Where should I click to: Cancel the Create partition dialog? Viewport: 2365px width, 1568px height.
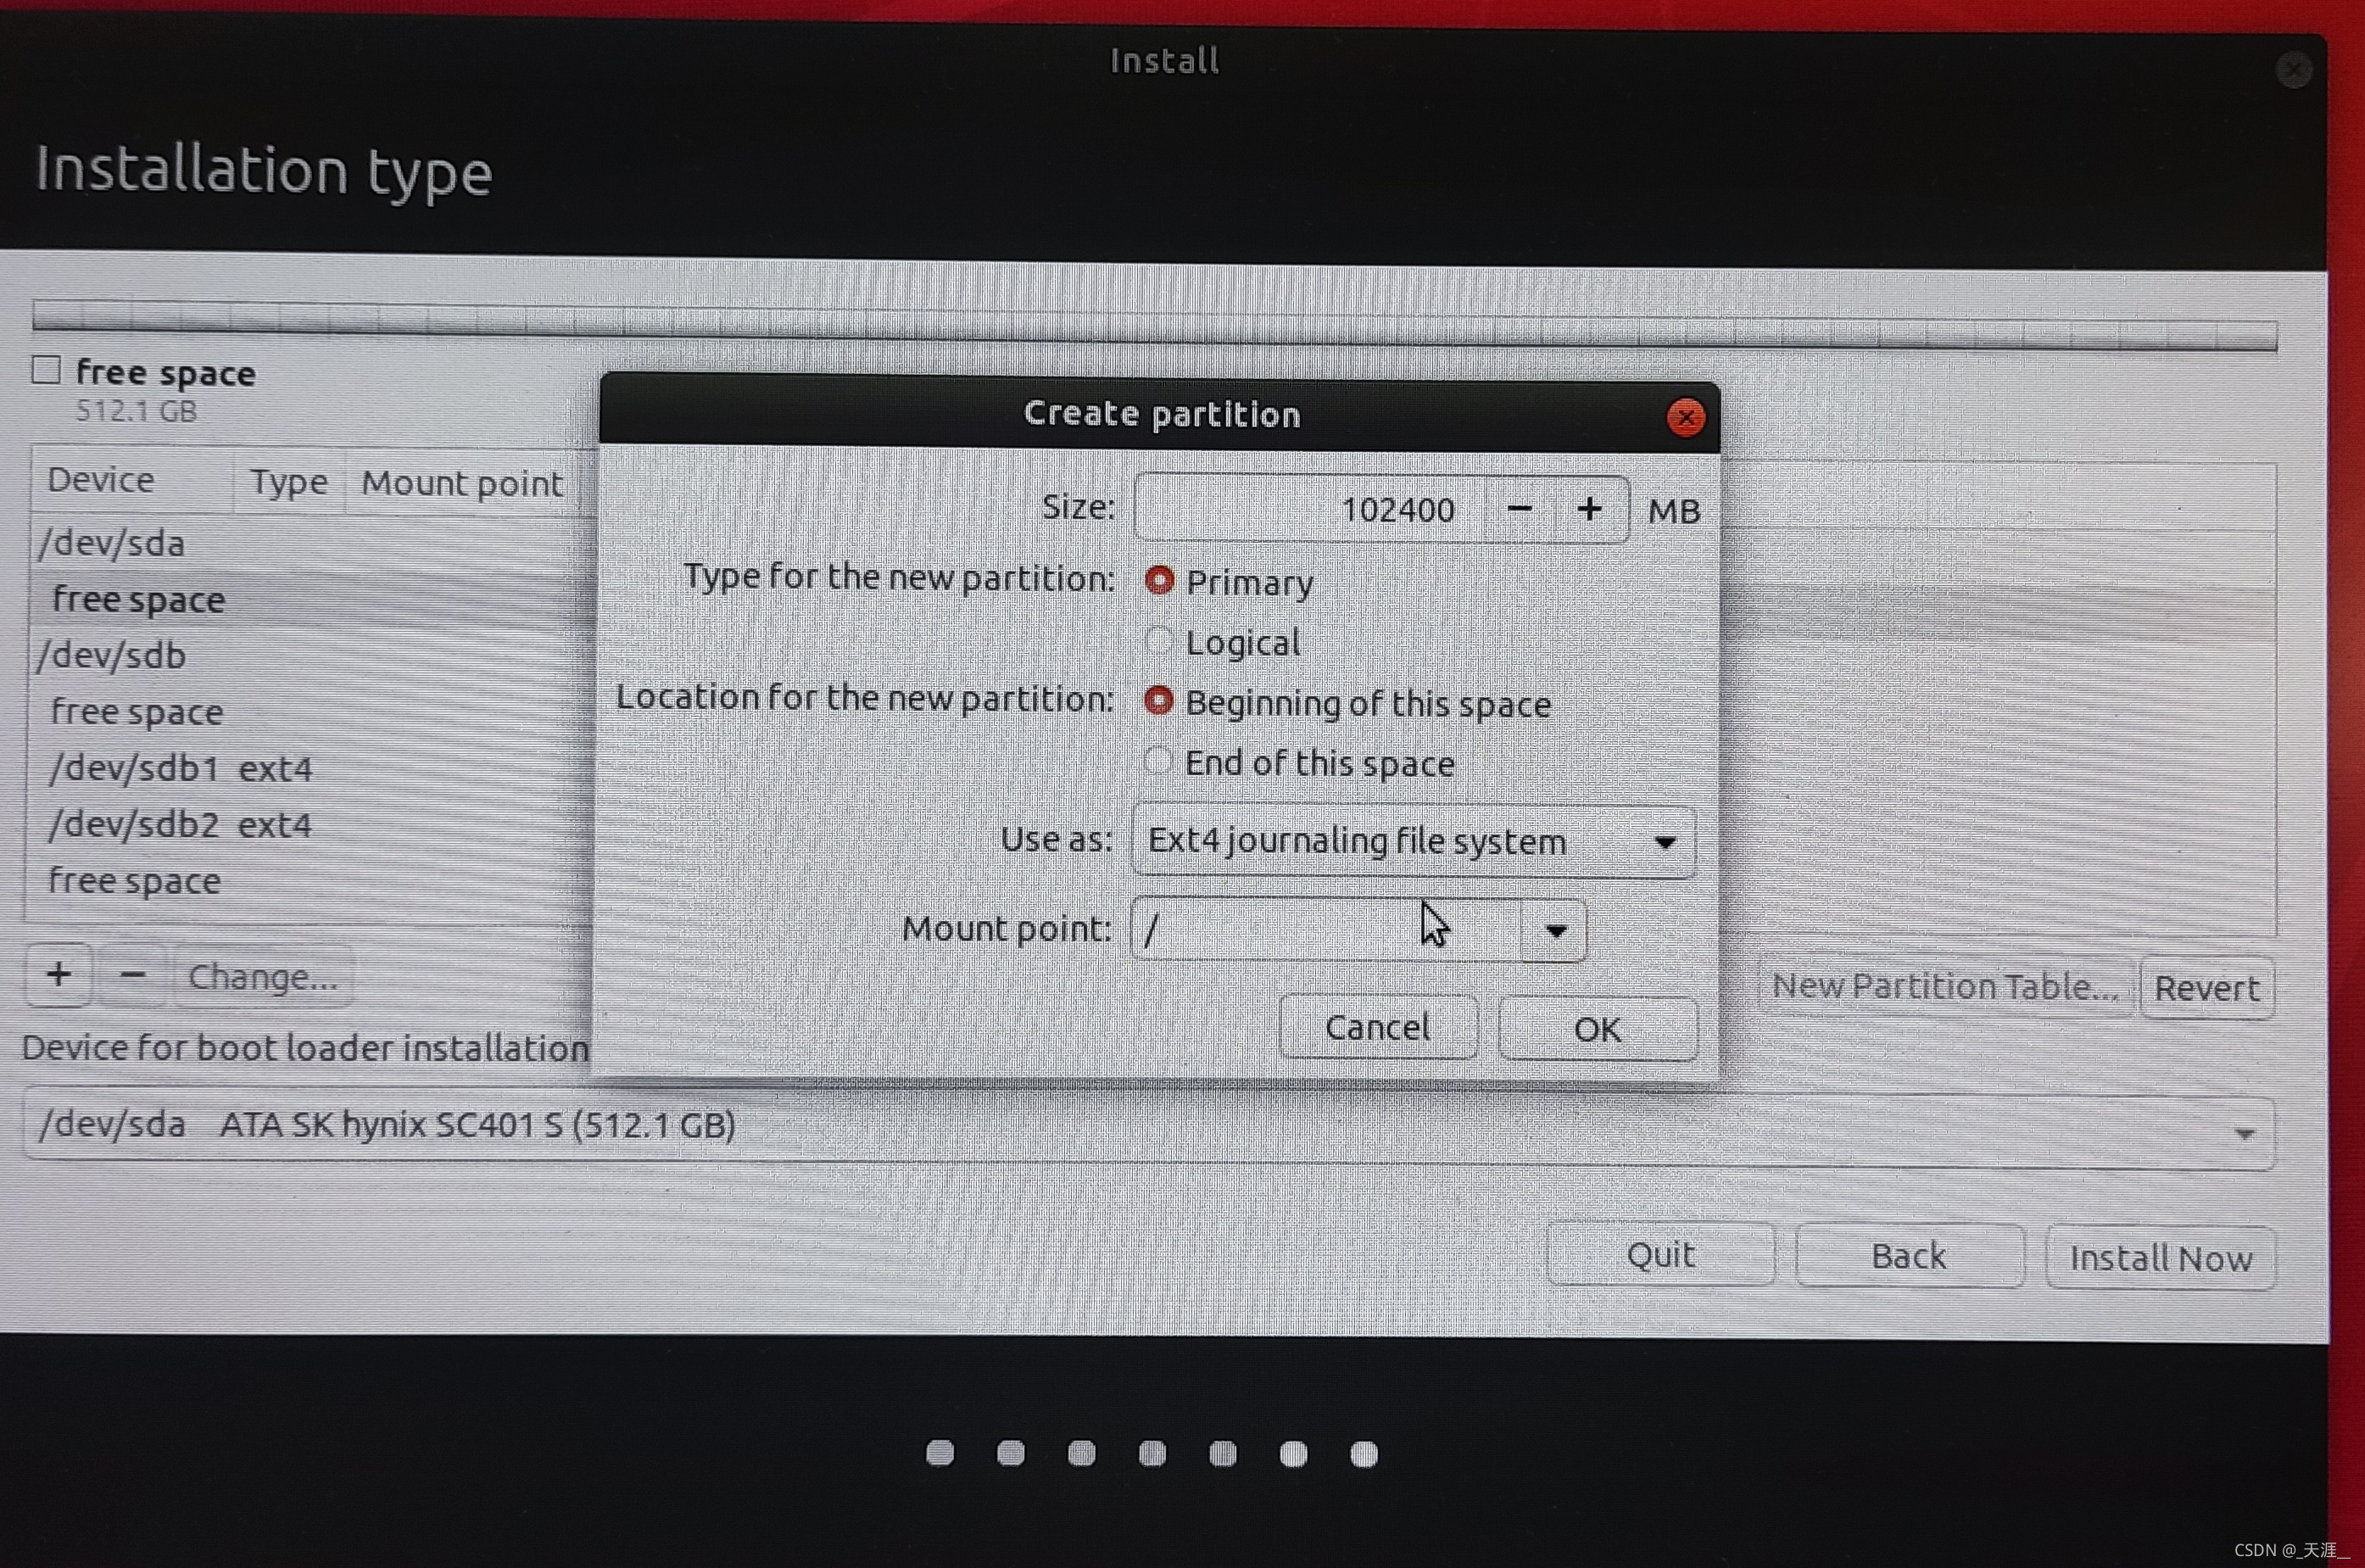pos(1378,1027)
